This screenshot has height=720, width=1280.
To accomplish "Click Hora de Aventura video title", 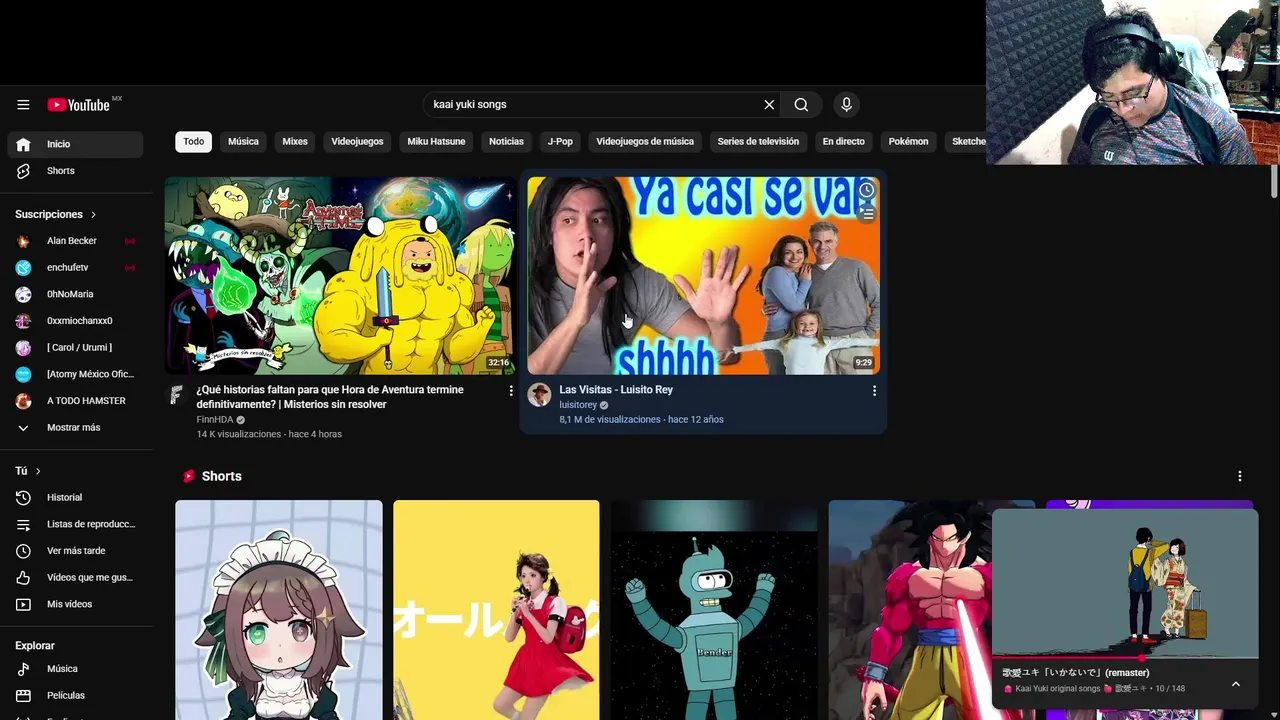I will pos(330,397).
